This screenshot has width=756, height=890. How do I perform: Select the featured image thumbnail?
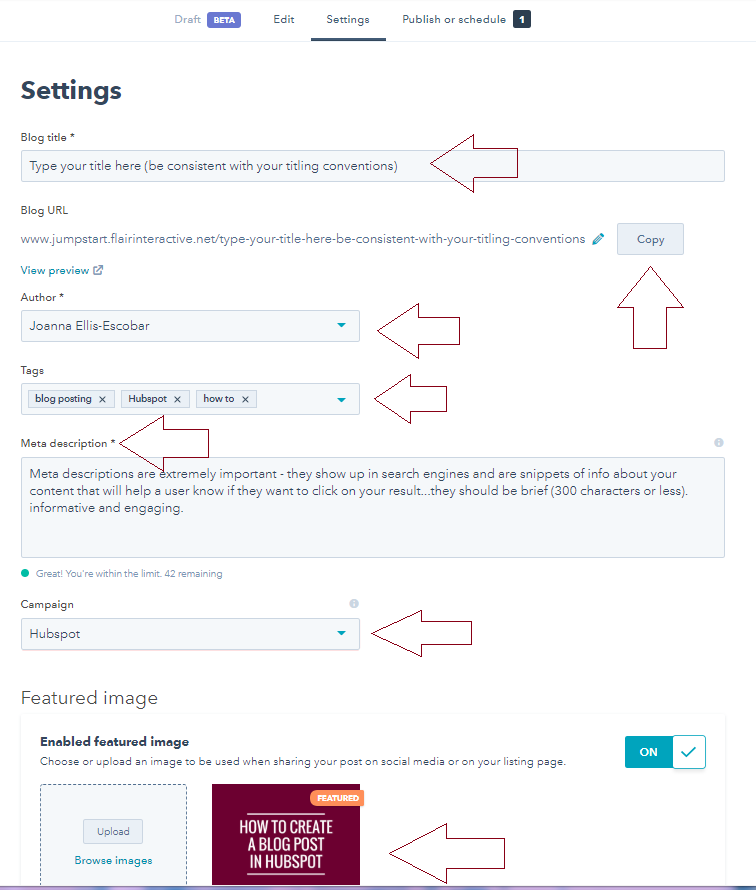tap(286, 835)
